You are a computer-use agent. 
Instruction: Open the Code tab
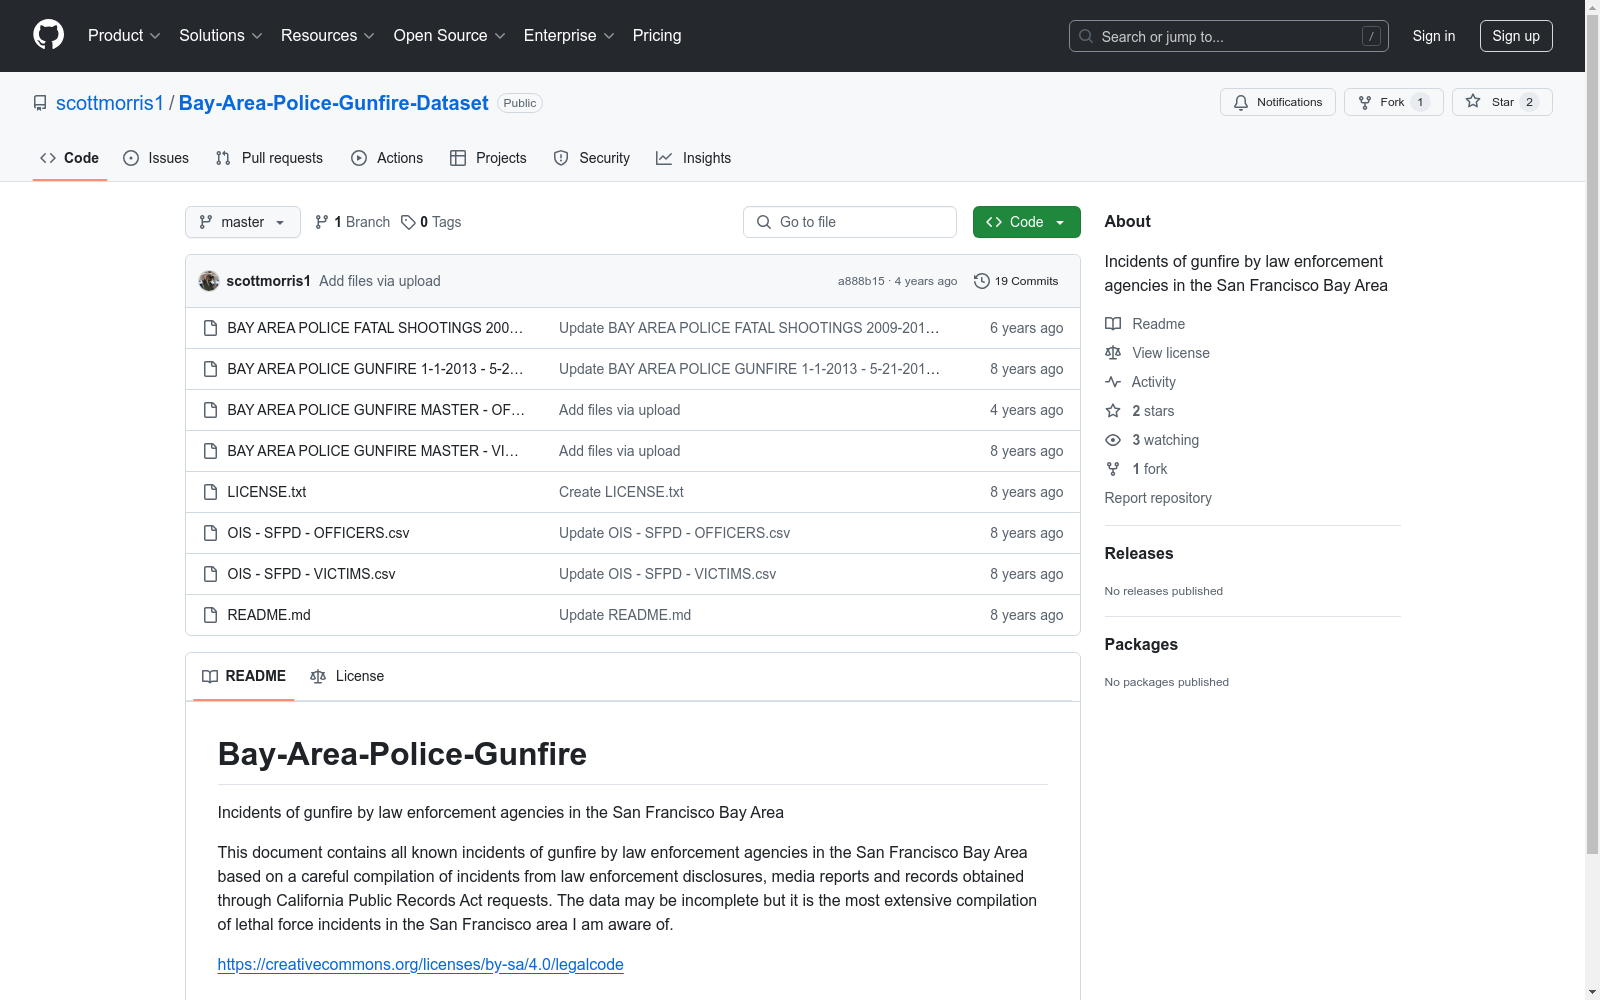tap(70, 158)
